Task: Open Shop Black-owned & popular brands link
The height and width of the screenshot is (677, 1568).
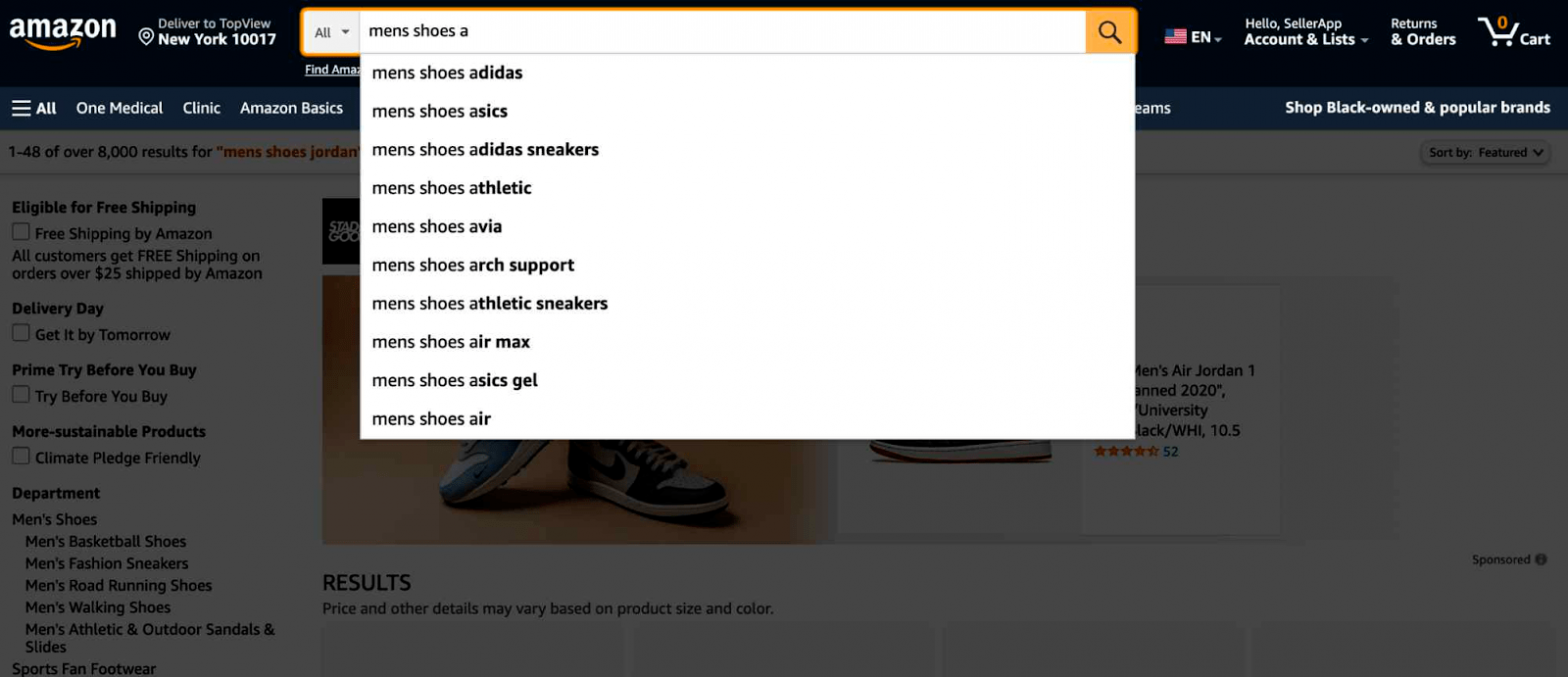Action: tap(1416, 107)
